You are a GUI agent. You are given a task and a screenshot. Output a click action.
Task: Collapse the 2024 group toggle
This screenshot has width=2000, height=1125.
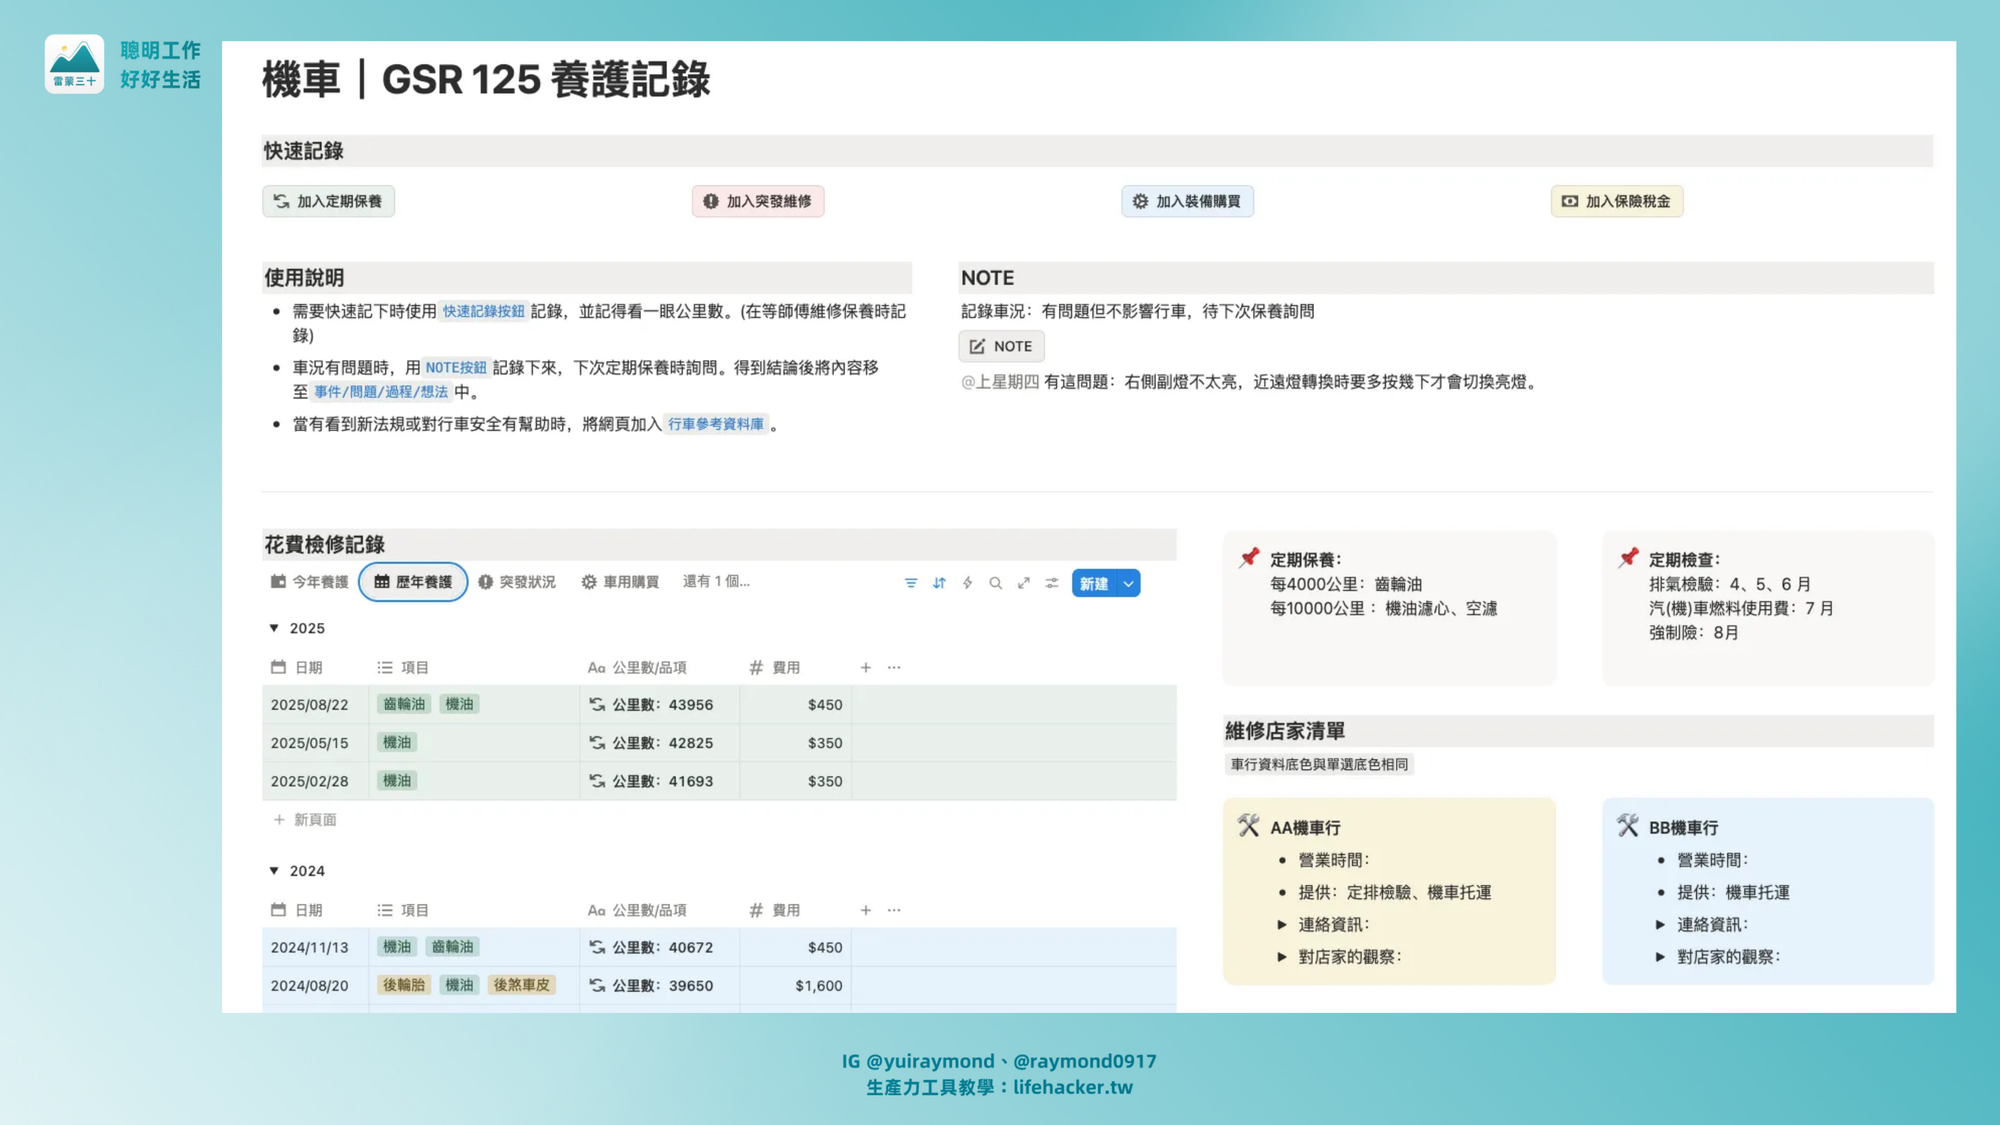click(x=274, y=871)
